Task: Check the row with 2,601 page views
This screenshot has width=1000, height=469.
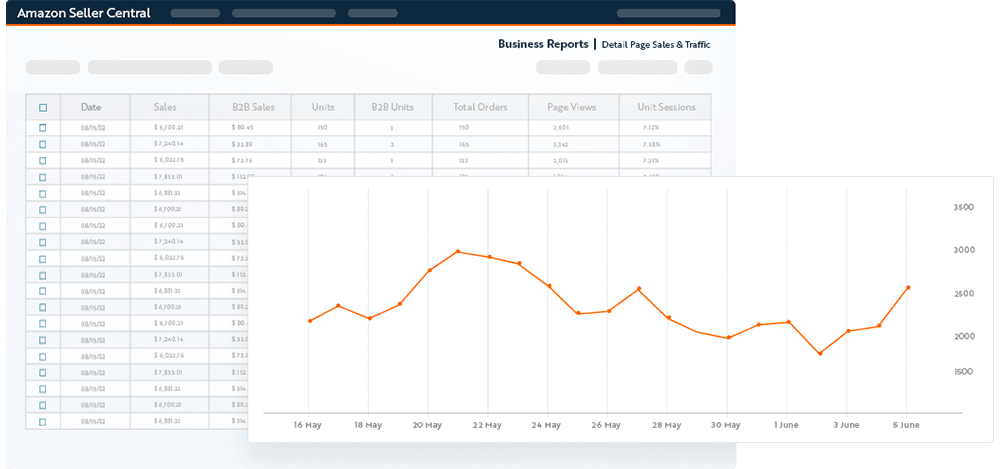Action: click(x=43, y=128)
